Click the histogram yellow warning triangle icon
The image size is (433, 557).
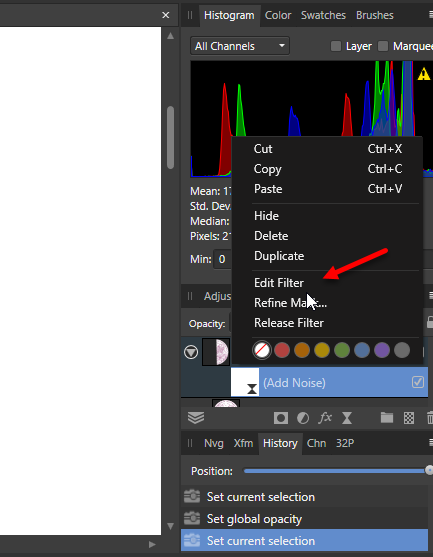pos(423,74)
